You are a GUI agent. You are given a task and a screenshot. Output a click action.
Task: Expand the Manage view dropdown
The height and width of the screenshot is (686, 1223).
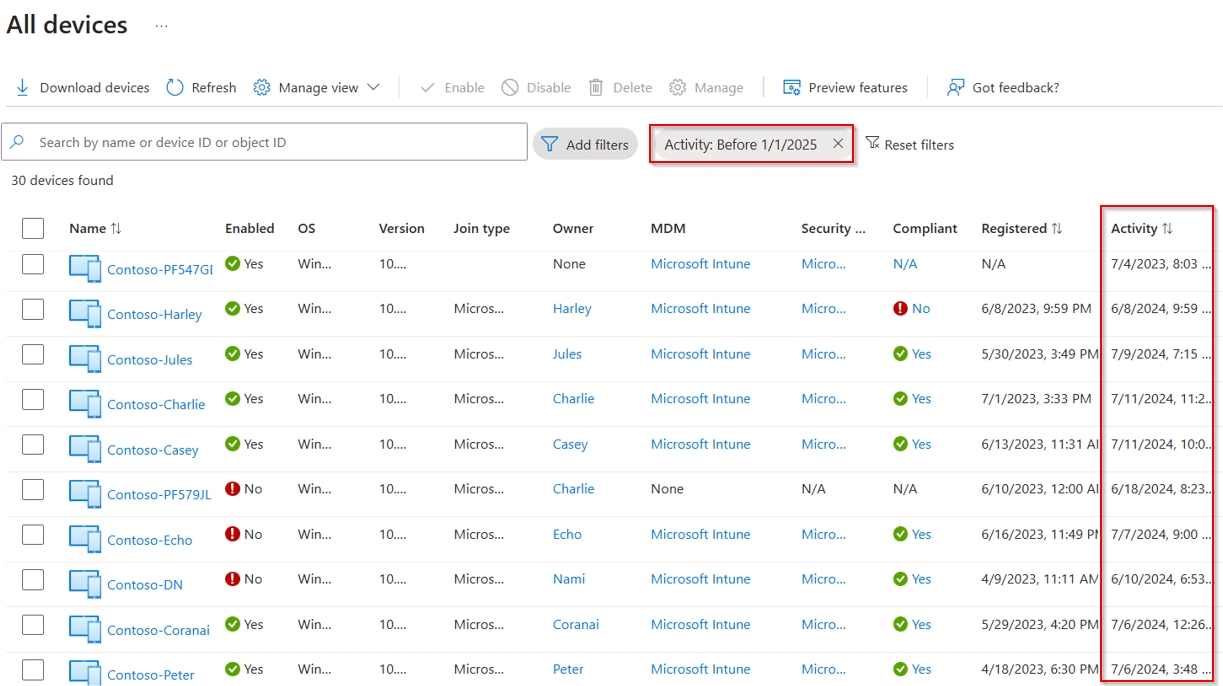pos(374,87)
